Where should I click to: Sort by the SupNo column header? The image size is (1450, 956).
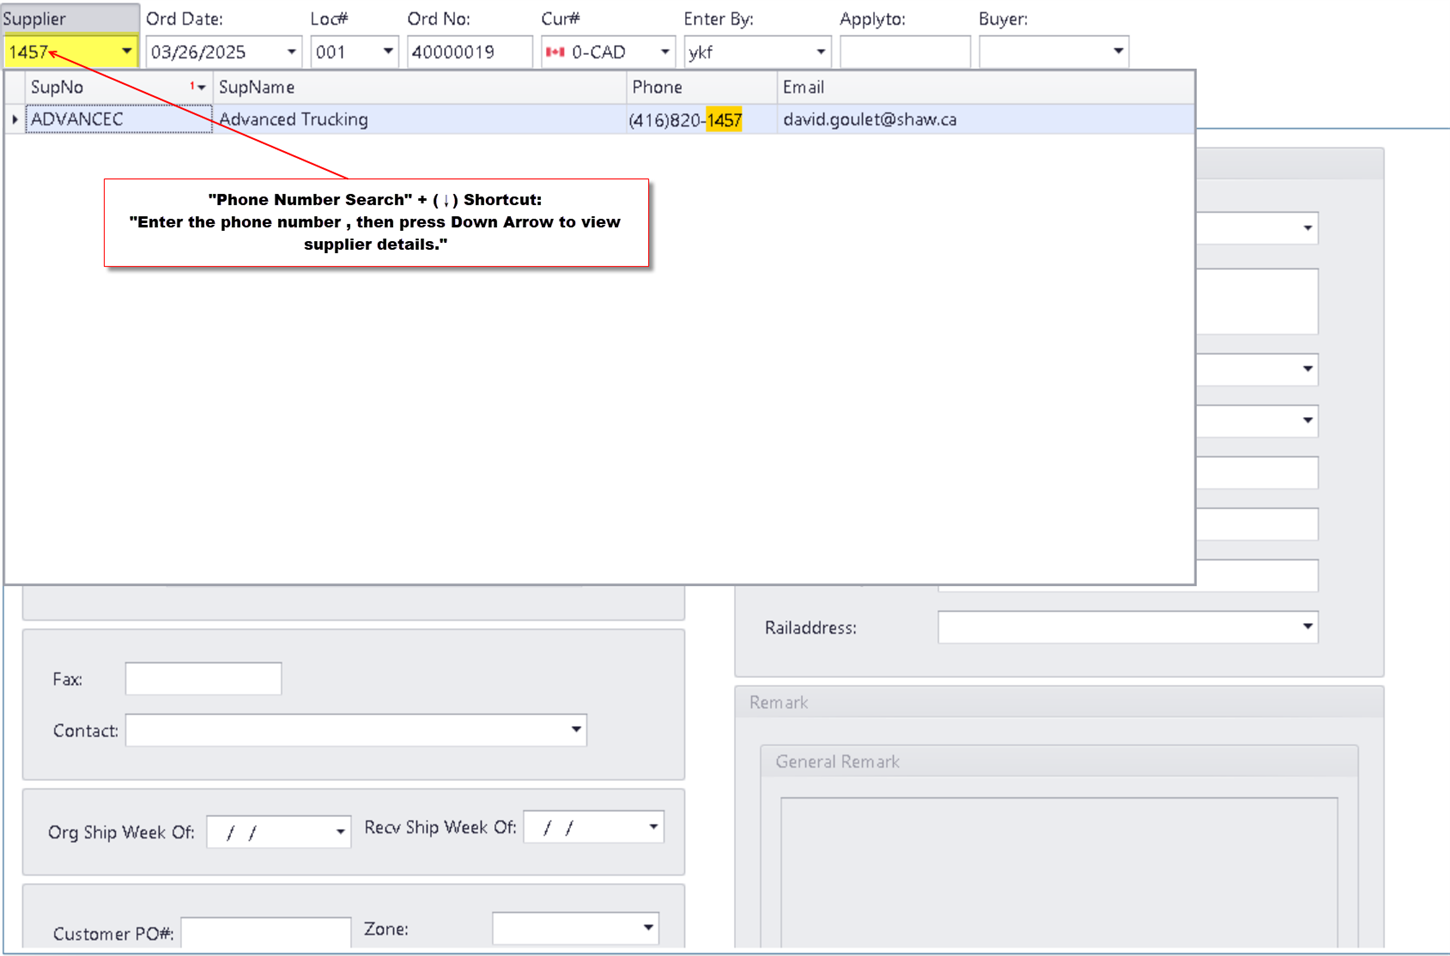100,87
